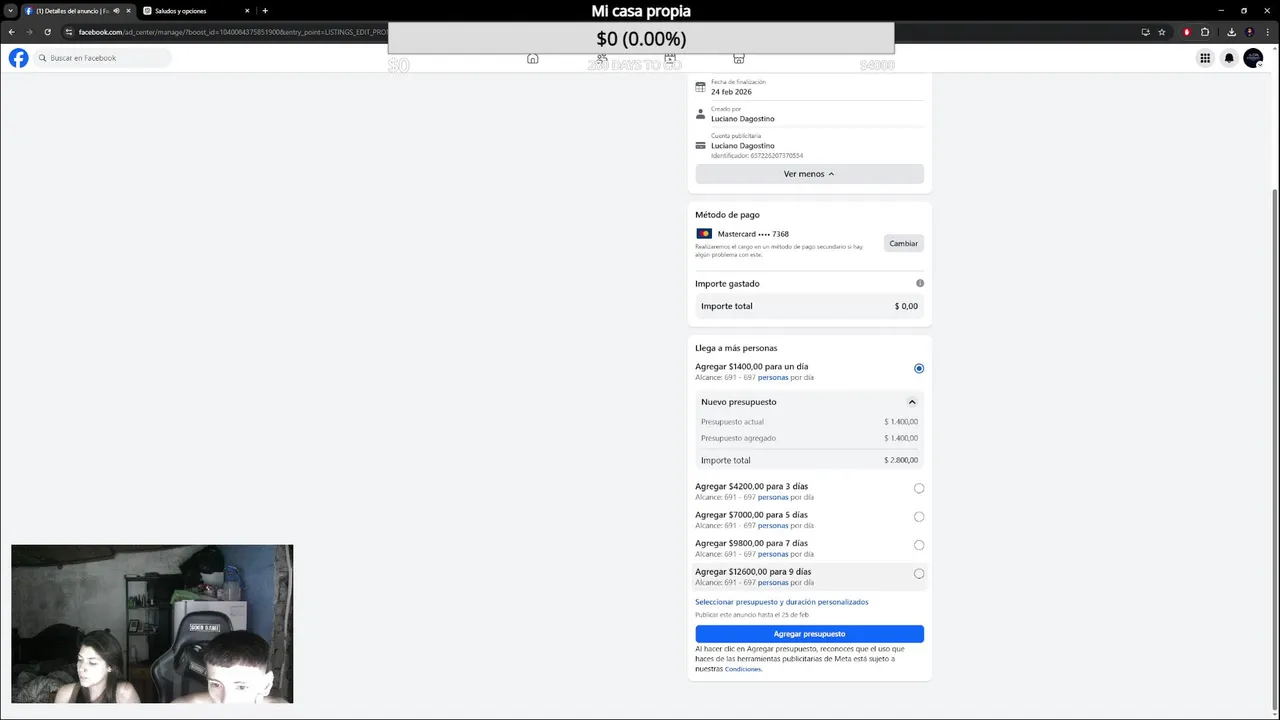This screenshot has width=1280, height=720.
Task: Close the Detalles del anuncio tab
Action: click(x=128, y=11)
